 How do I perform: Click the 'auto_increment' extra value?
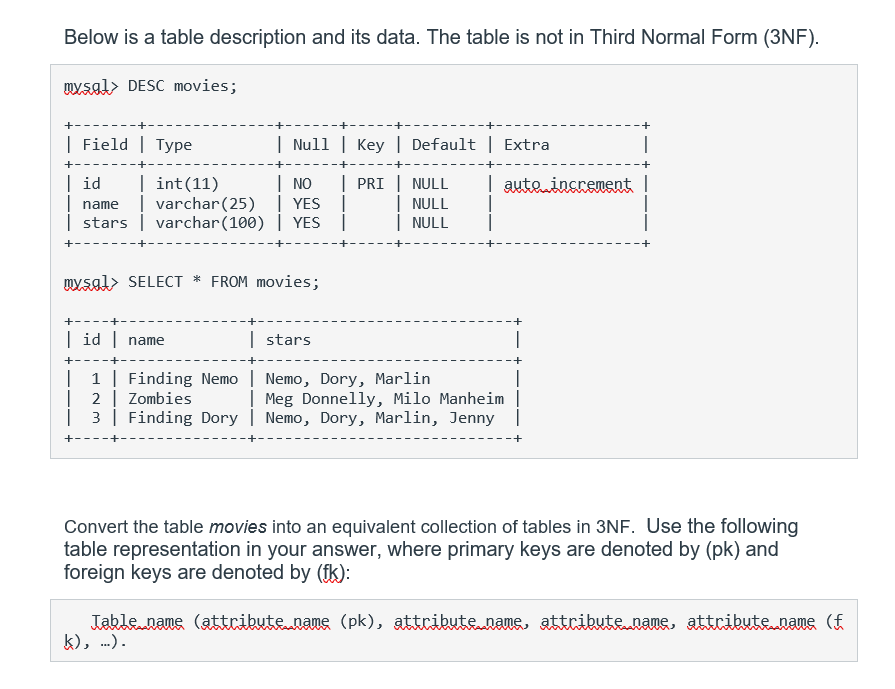(x=568, y=184)
